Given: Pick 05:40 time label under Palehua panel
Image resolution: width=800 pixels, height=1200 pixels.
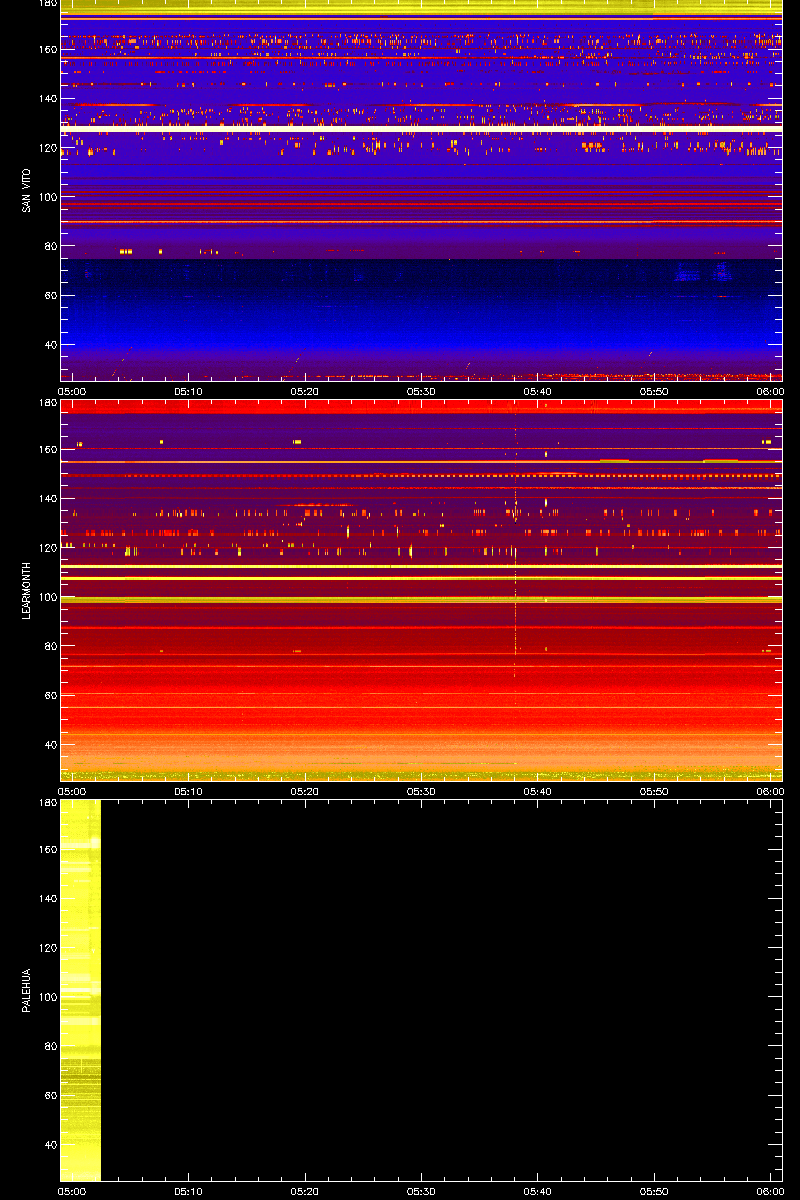Looking at the screenshot, I should (538, 1191).
